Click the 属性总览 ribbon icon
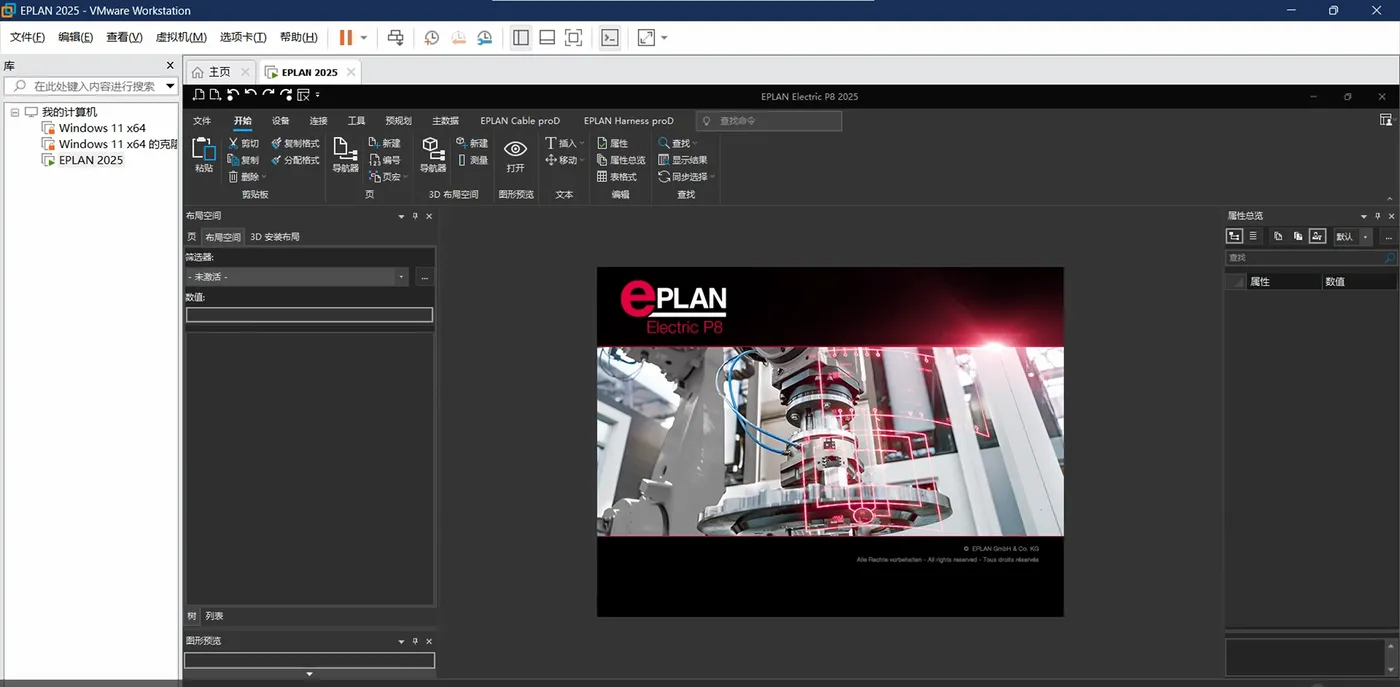Screen dimensions: 1400x687 [602, 159]
